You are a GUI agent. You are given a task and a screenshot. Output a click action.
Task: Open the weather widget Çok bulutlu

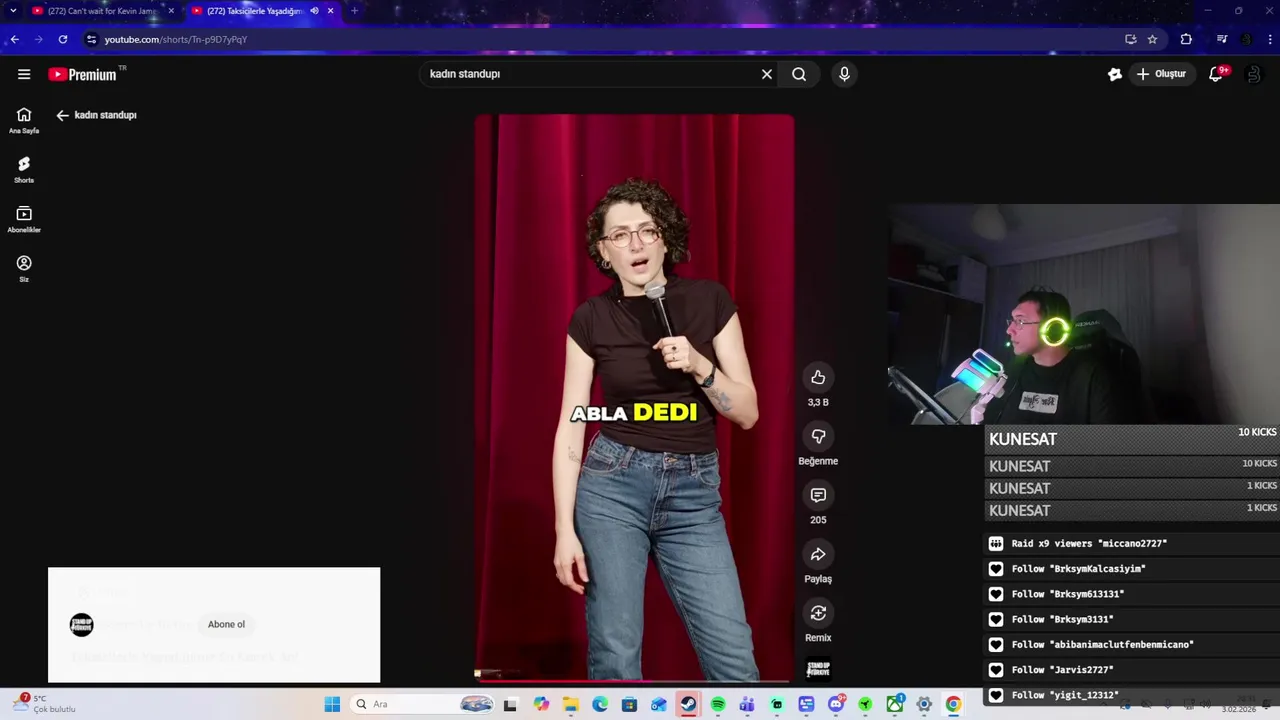(x=45, y=704)
